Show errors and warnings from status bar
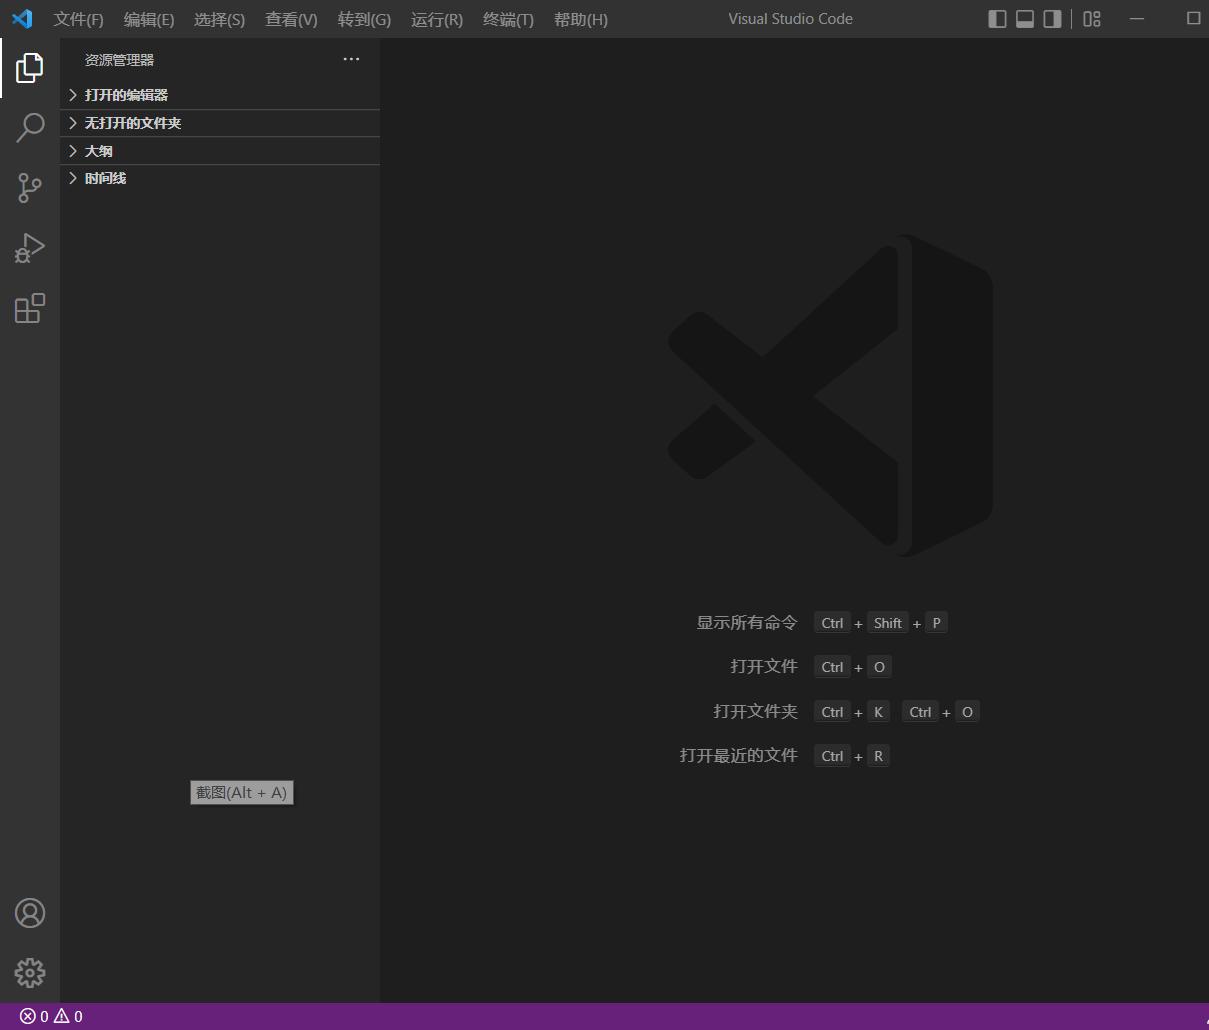Viewport: 1209px width, 1030px height. click(x=51, y=1017)
